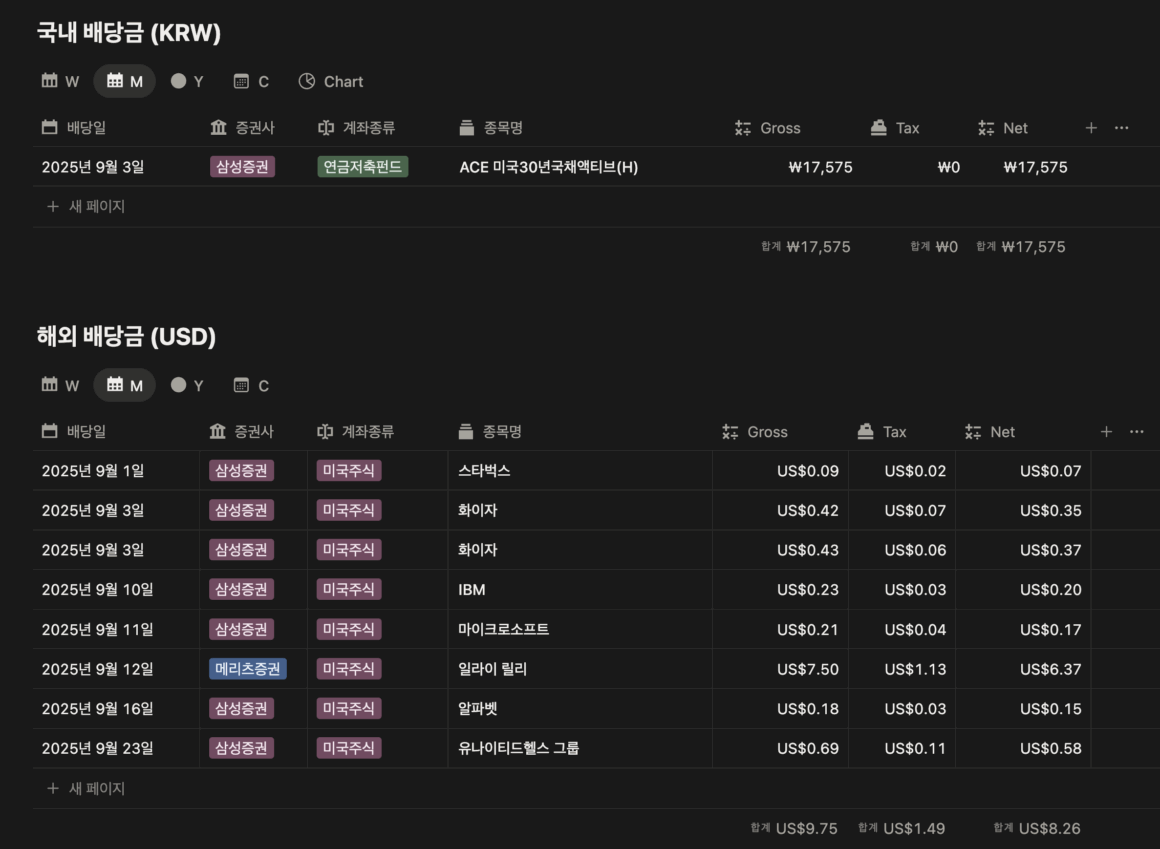Click 새 페이지 under the 해외 배당금 table
Screen dimensions: 1160x849
[x=86, y=789]
